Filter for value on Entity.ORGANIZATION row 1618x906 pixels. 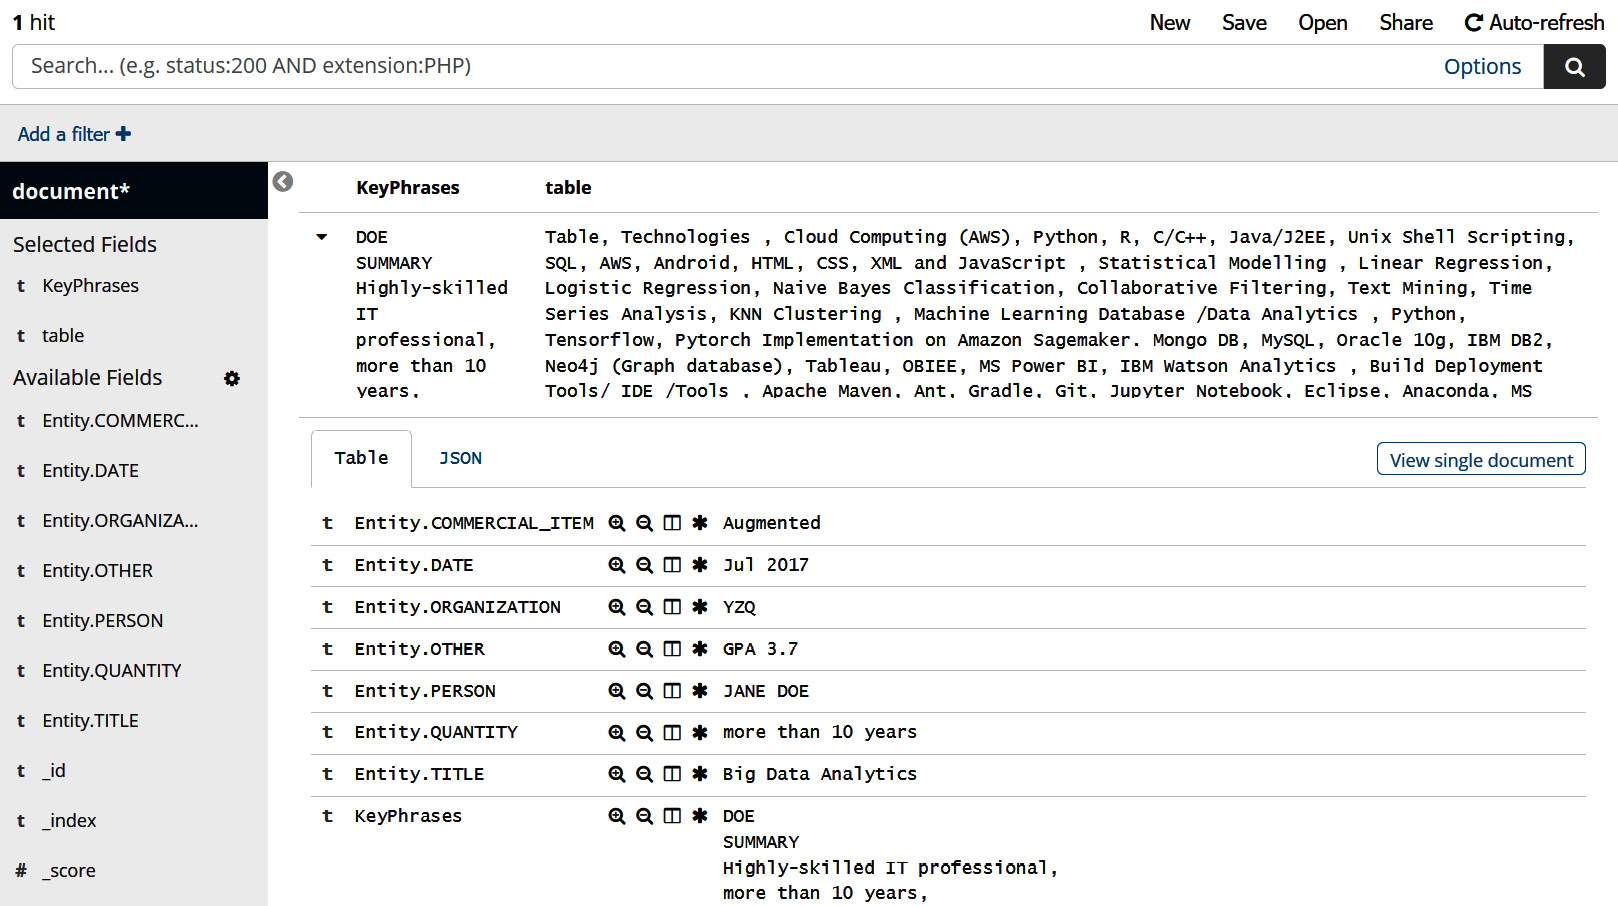tap(617, 607)
